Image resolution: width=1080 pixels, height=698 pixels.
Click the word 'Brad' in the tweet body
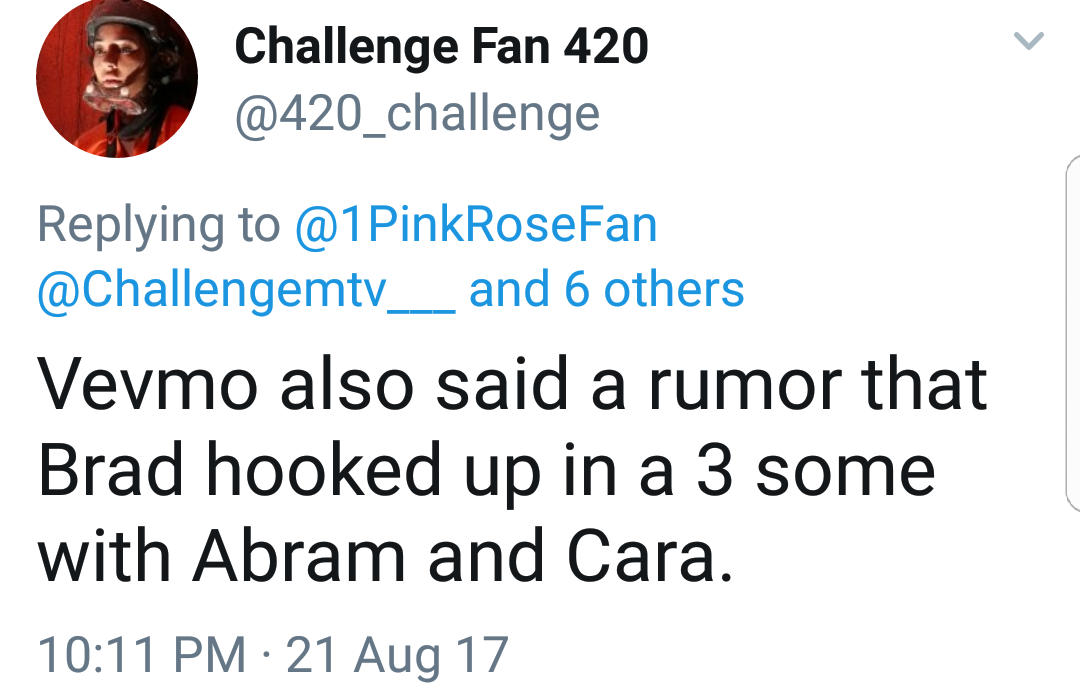coord(110,470)
